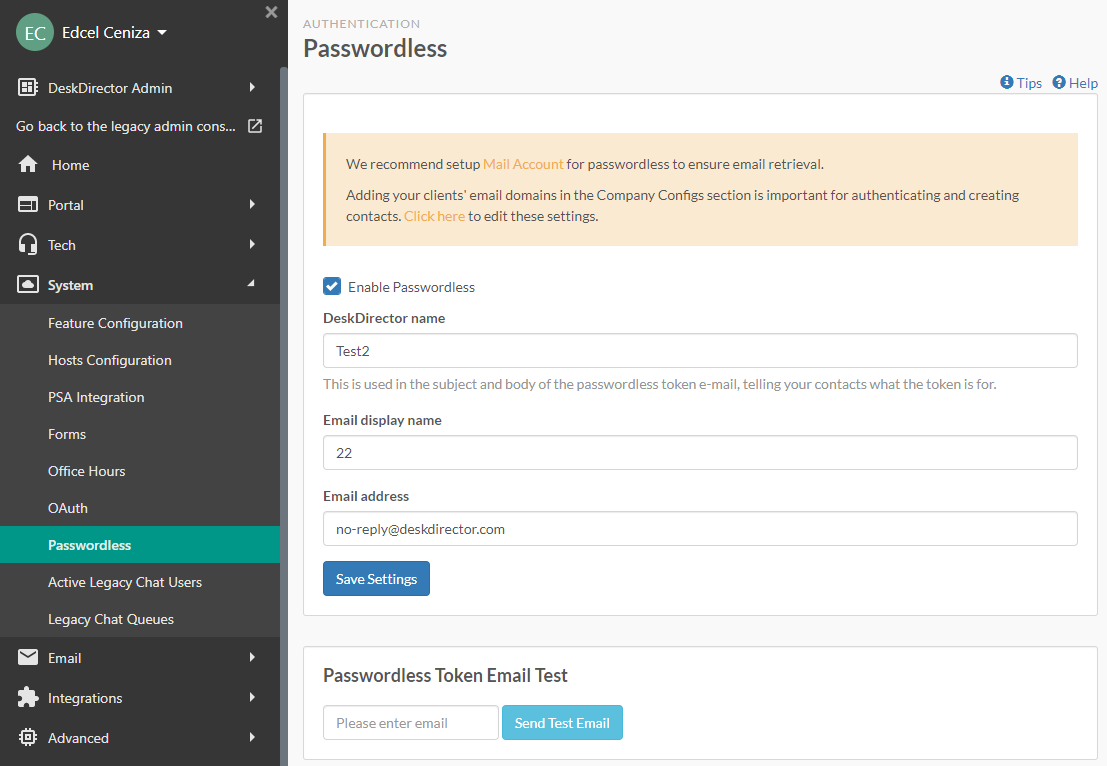Open Active Legacy Chat Users
Screen dimensions: 1107x766
tap(124, 582)
